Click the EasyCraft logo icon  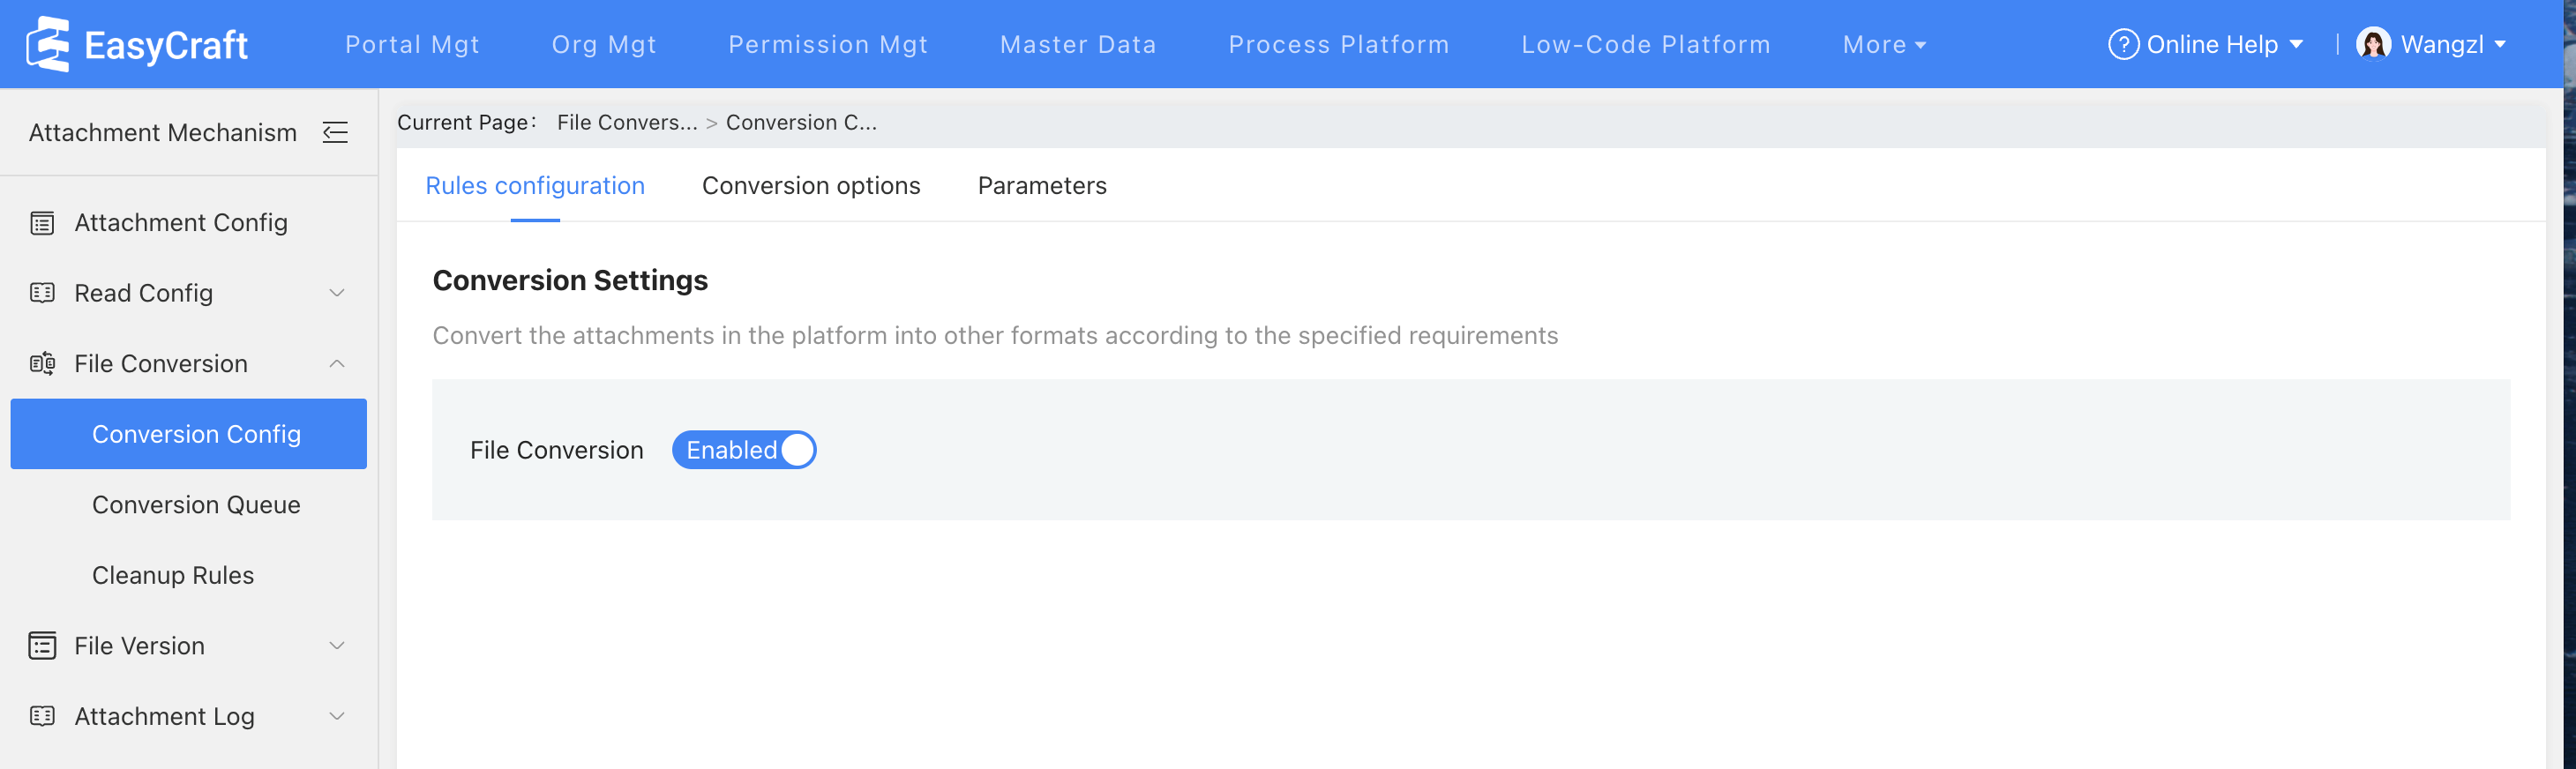(x=48, y=44)
